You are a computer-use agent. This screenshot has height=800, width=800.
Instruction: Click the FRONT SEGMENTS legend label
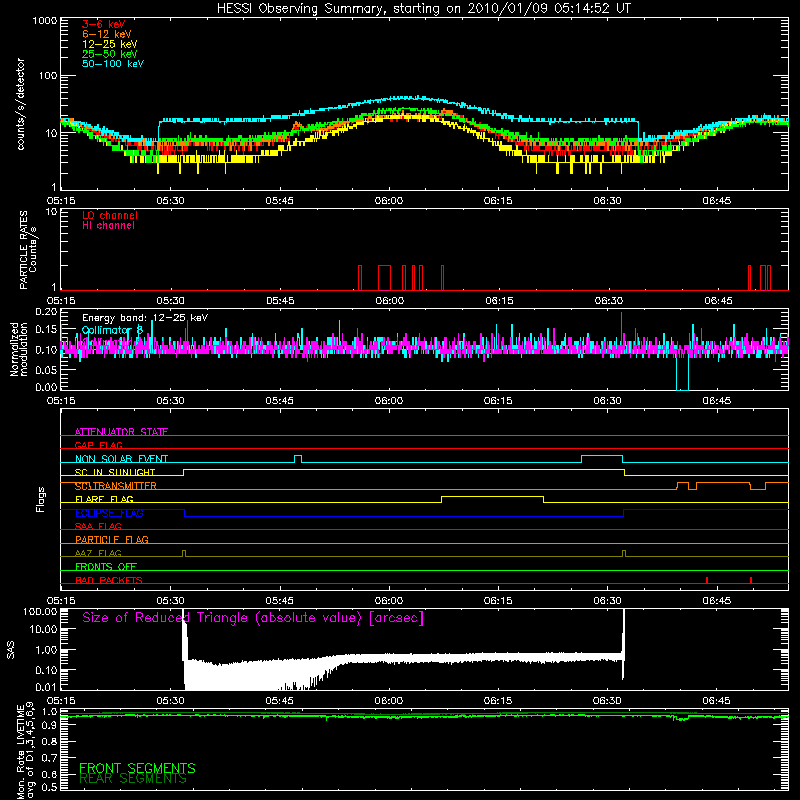tap(137, 768)
